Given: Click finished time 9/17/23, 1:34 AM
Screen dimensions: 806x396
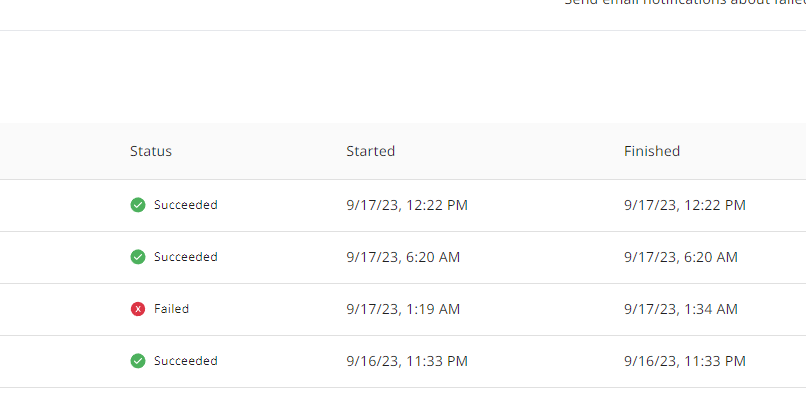Looking at the screenshot, I should (681, 309).
